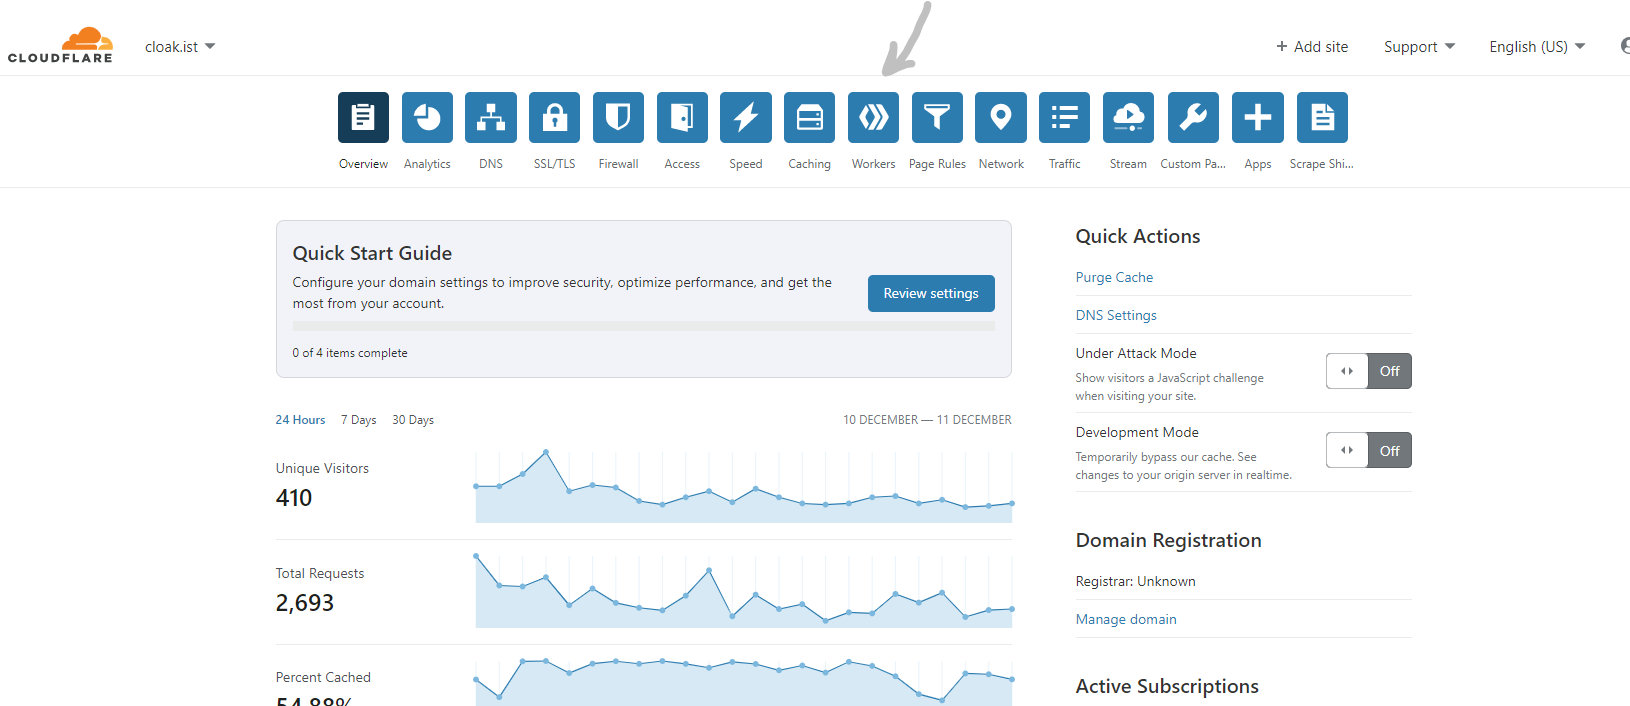Switch to the 30 Days tab
Image resolution: width=1630 pixels, height=706 pixels.
[x=413, y=420]
